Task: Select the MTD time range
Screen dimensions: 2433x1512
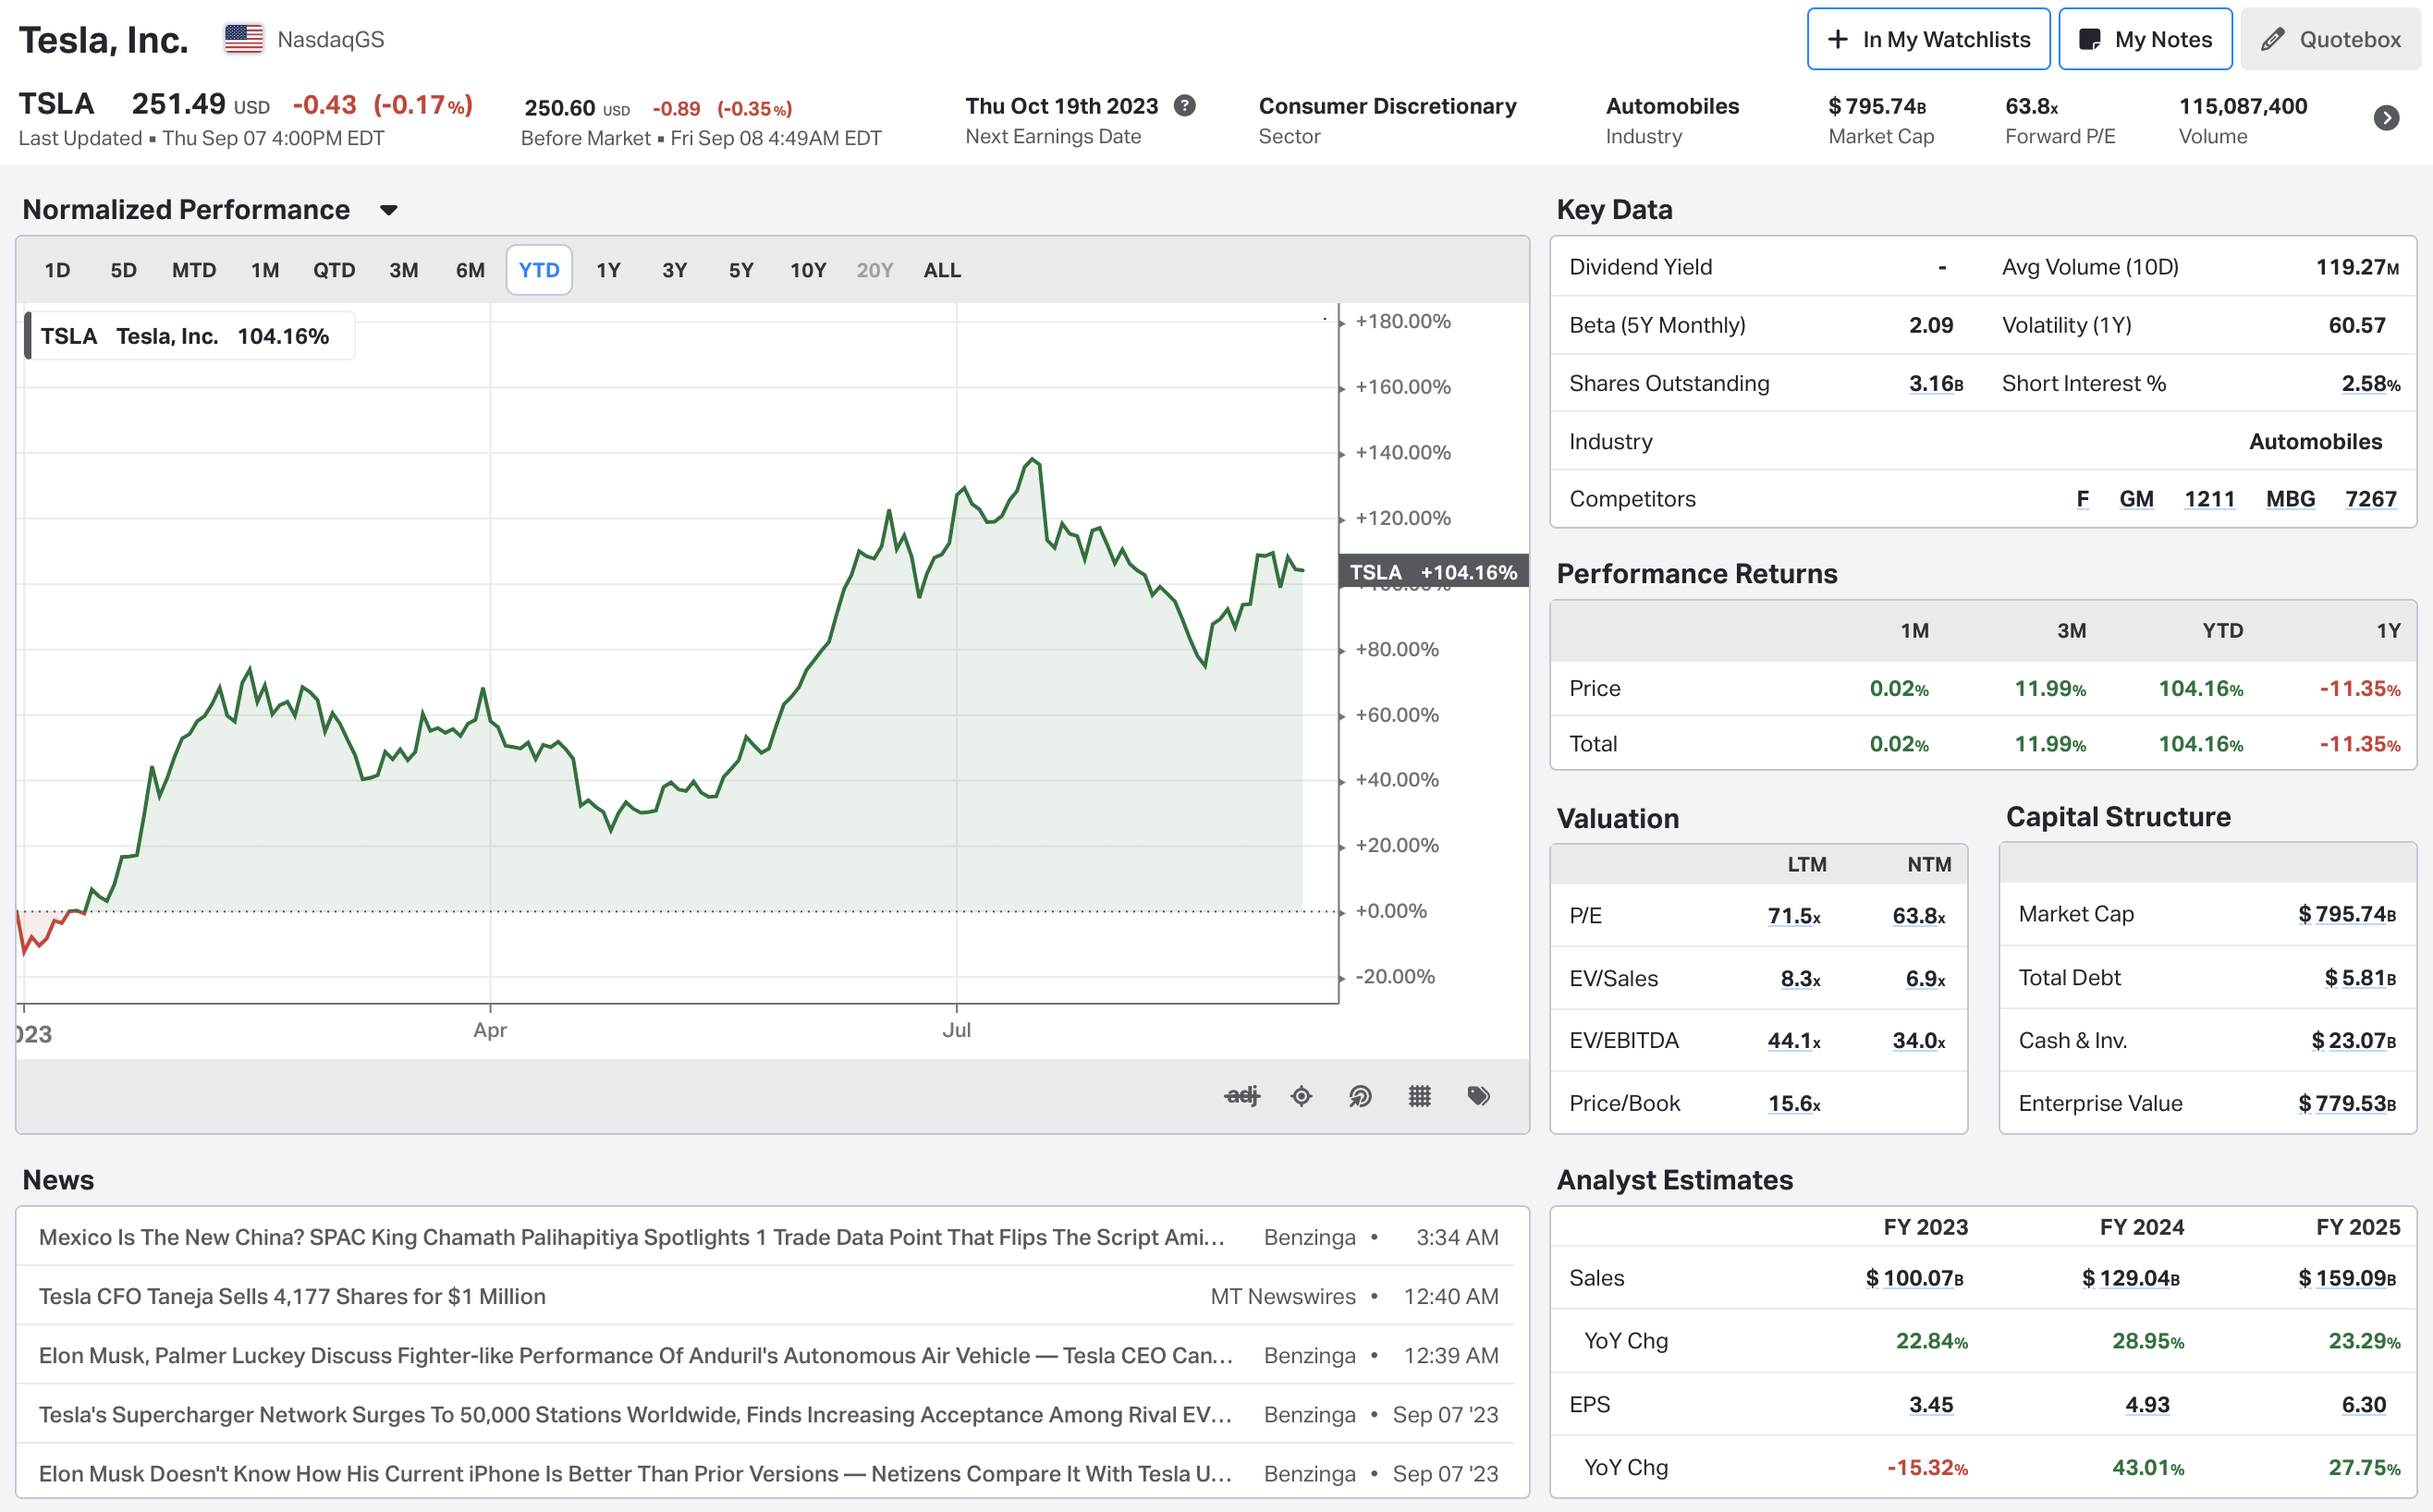Action: click(x=194, y=270)
